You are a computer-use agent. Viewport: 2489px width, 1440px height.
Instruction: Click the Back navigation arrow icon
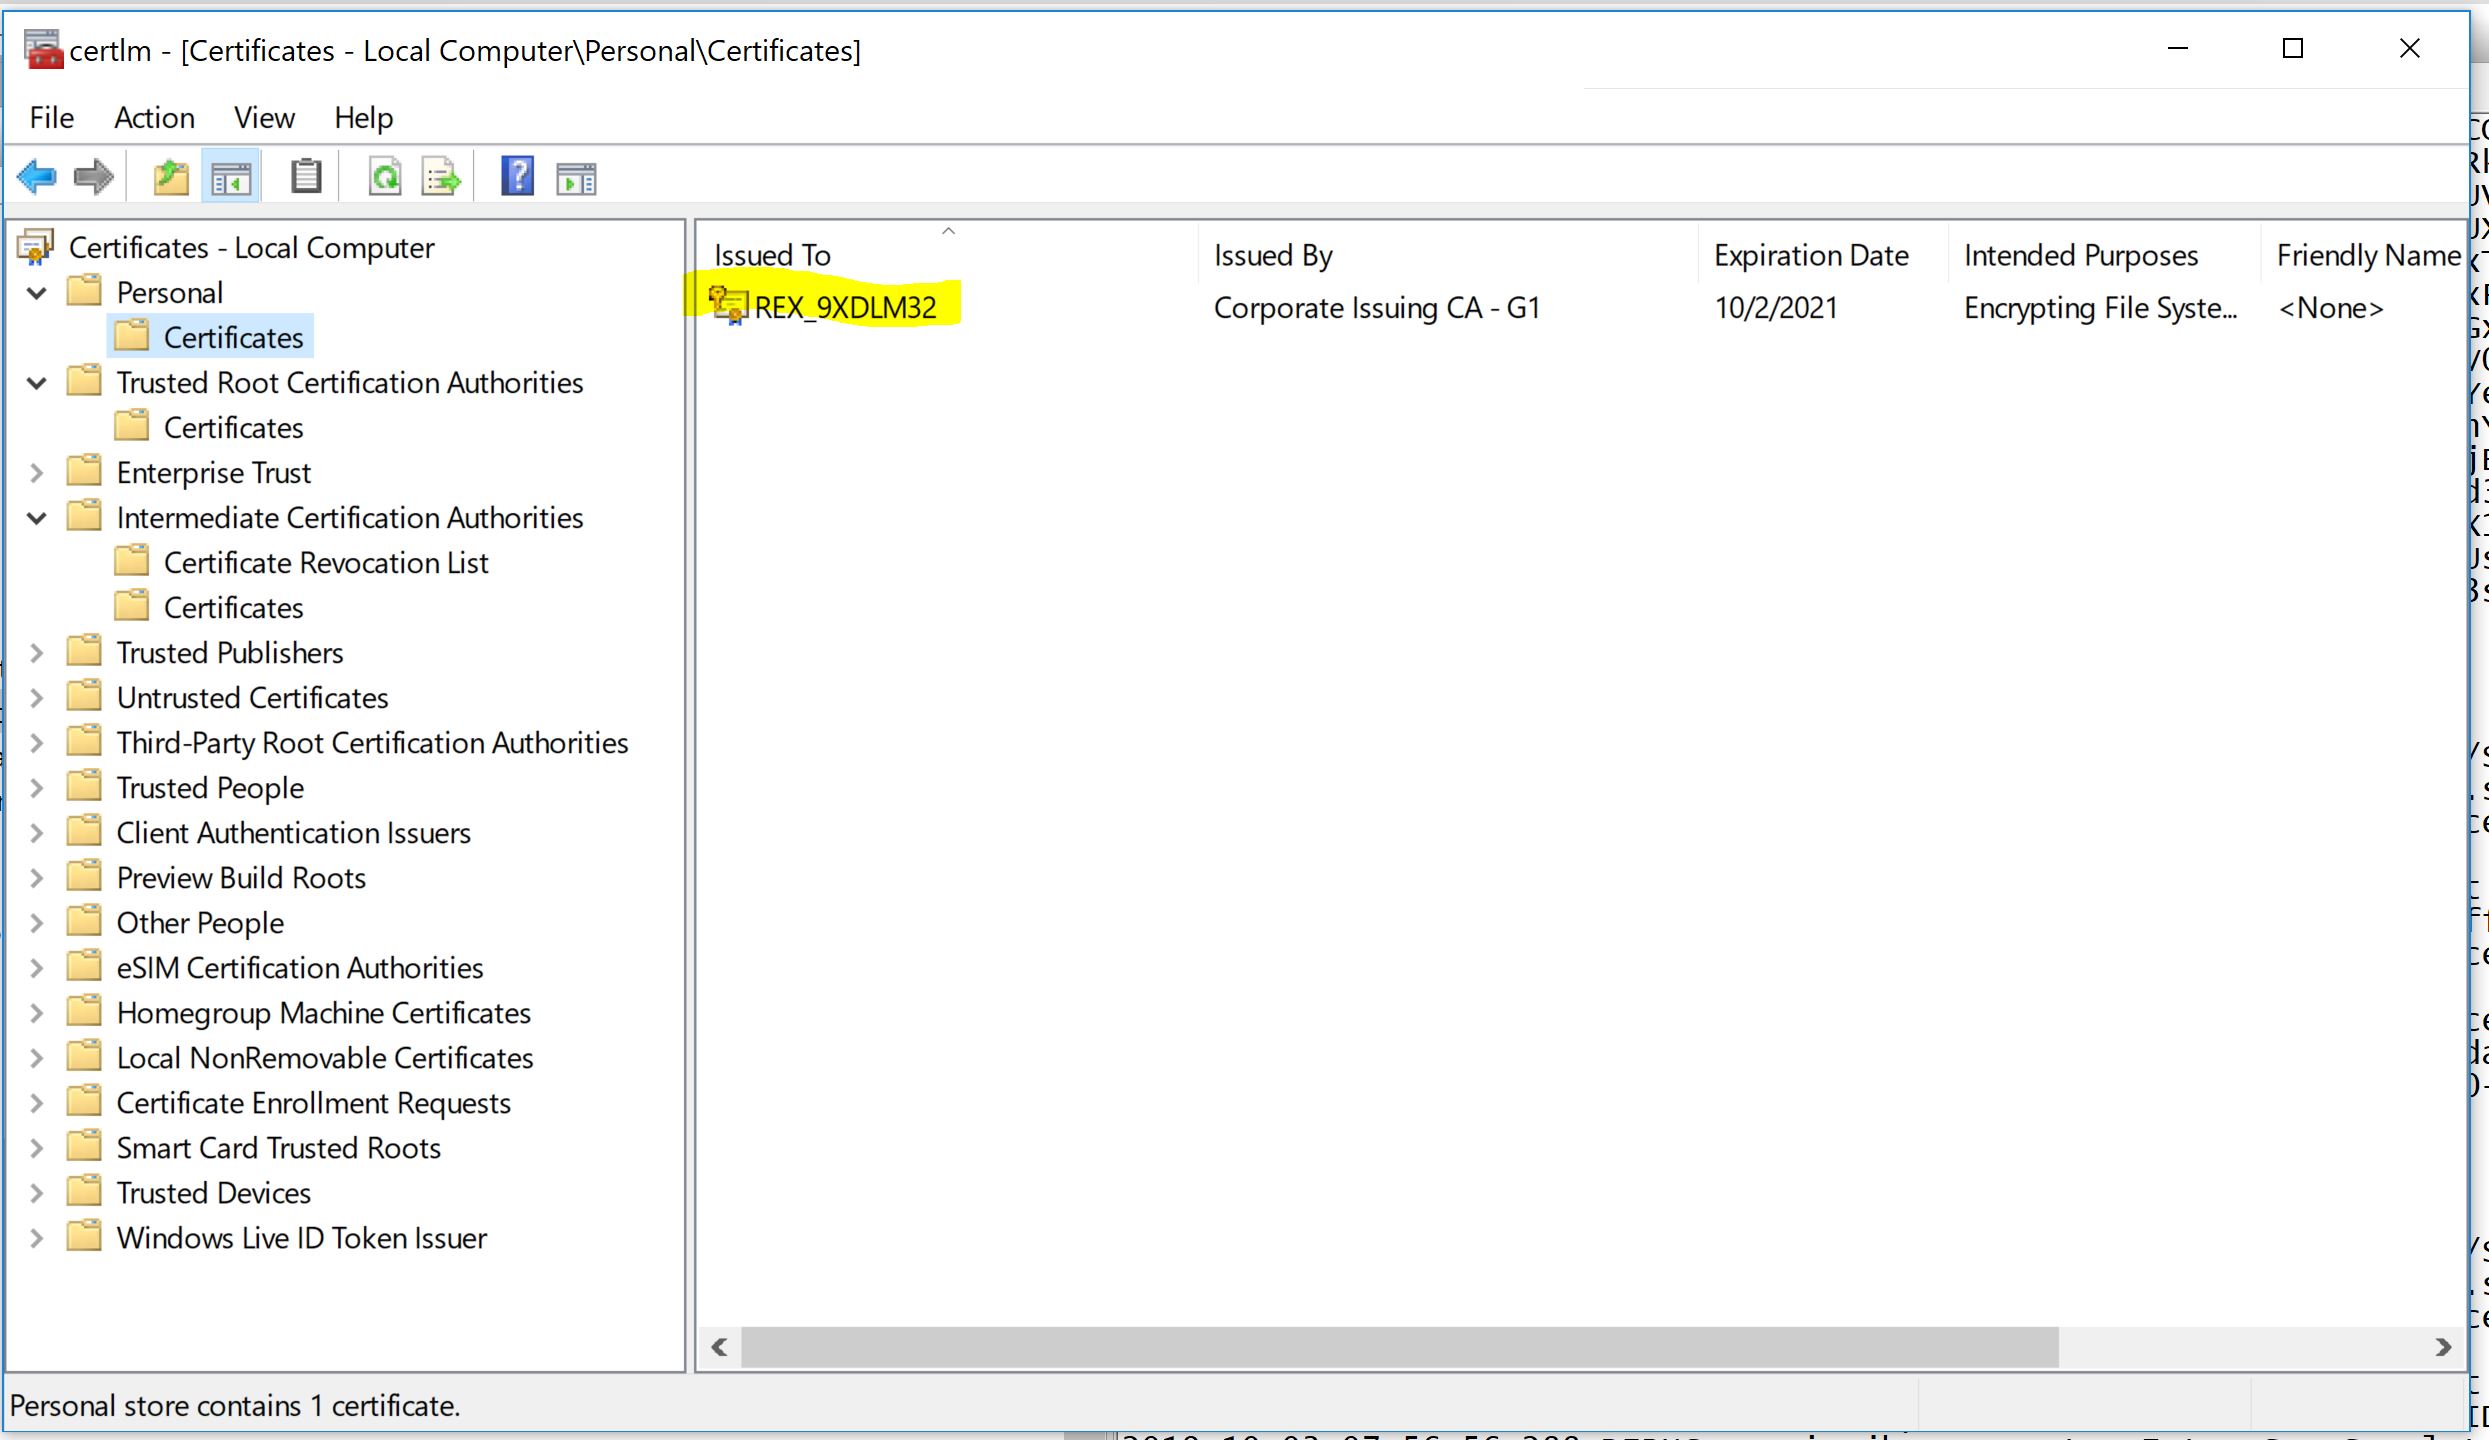(36, 178)
